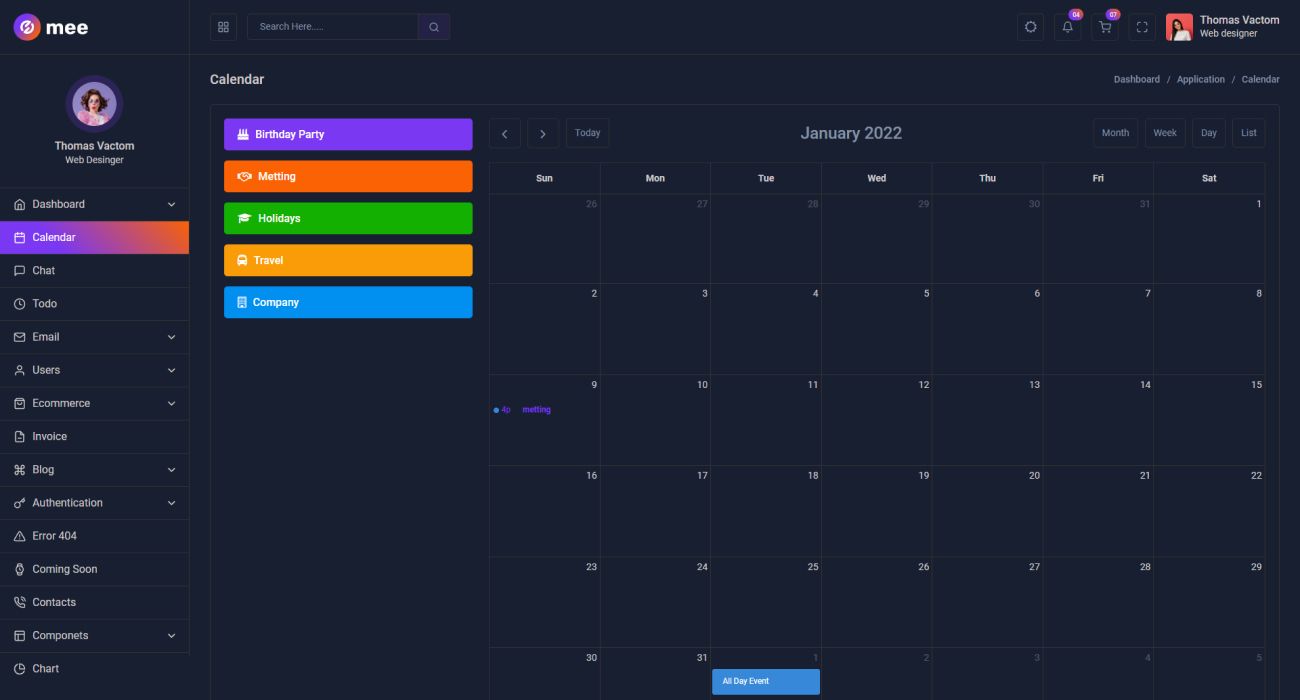The height and width of the screenshot is (700, 1300).
Task: Click the Application breadcrumb link
Action: coord(1201,80)
